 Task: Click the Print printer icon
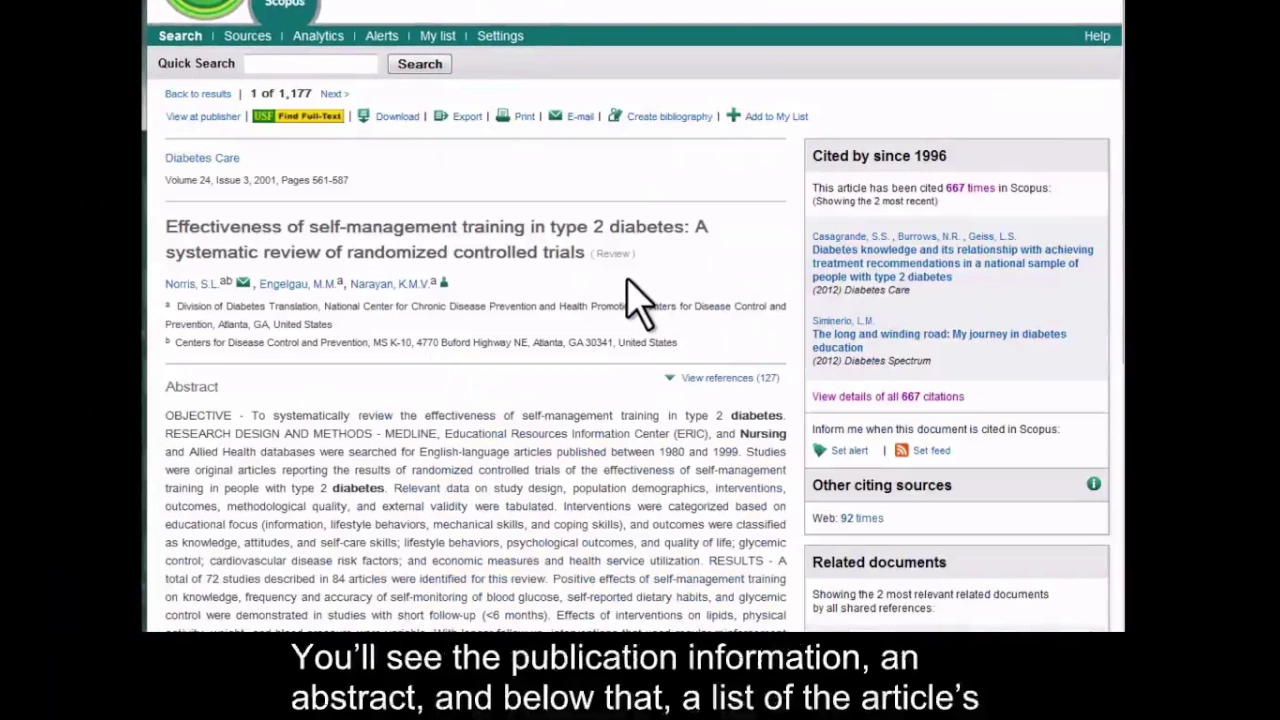click(503, 116)
